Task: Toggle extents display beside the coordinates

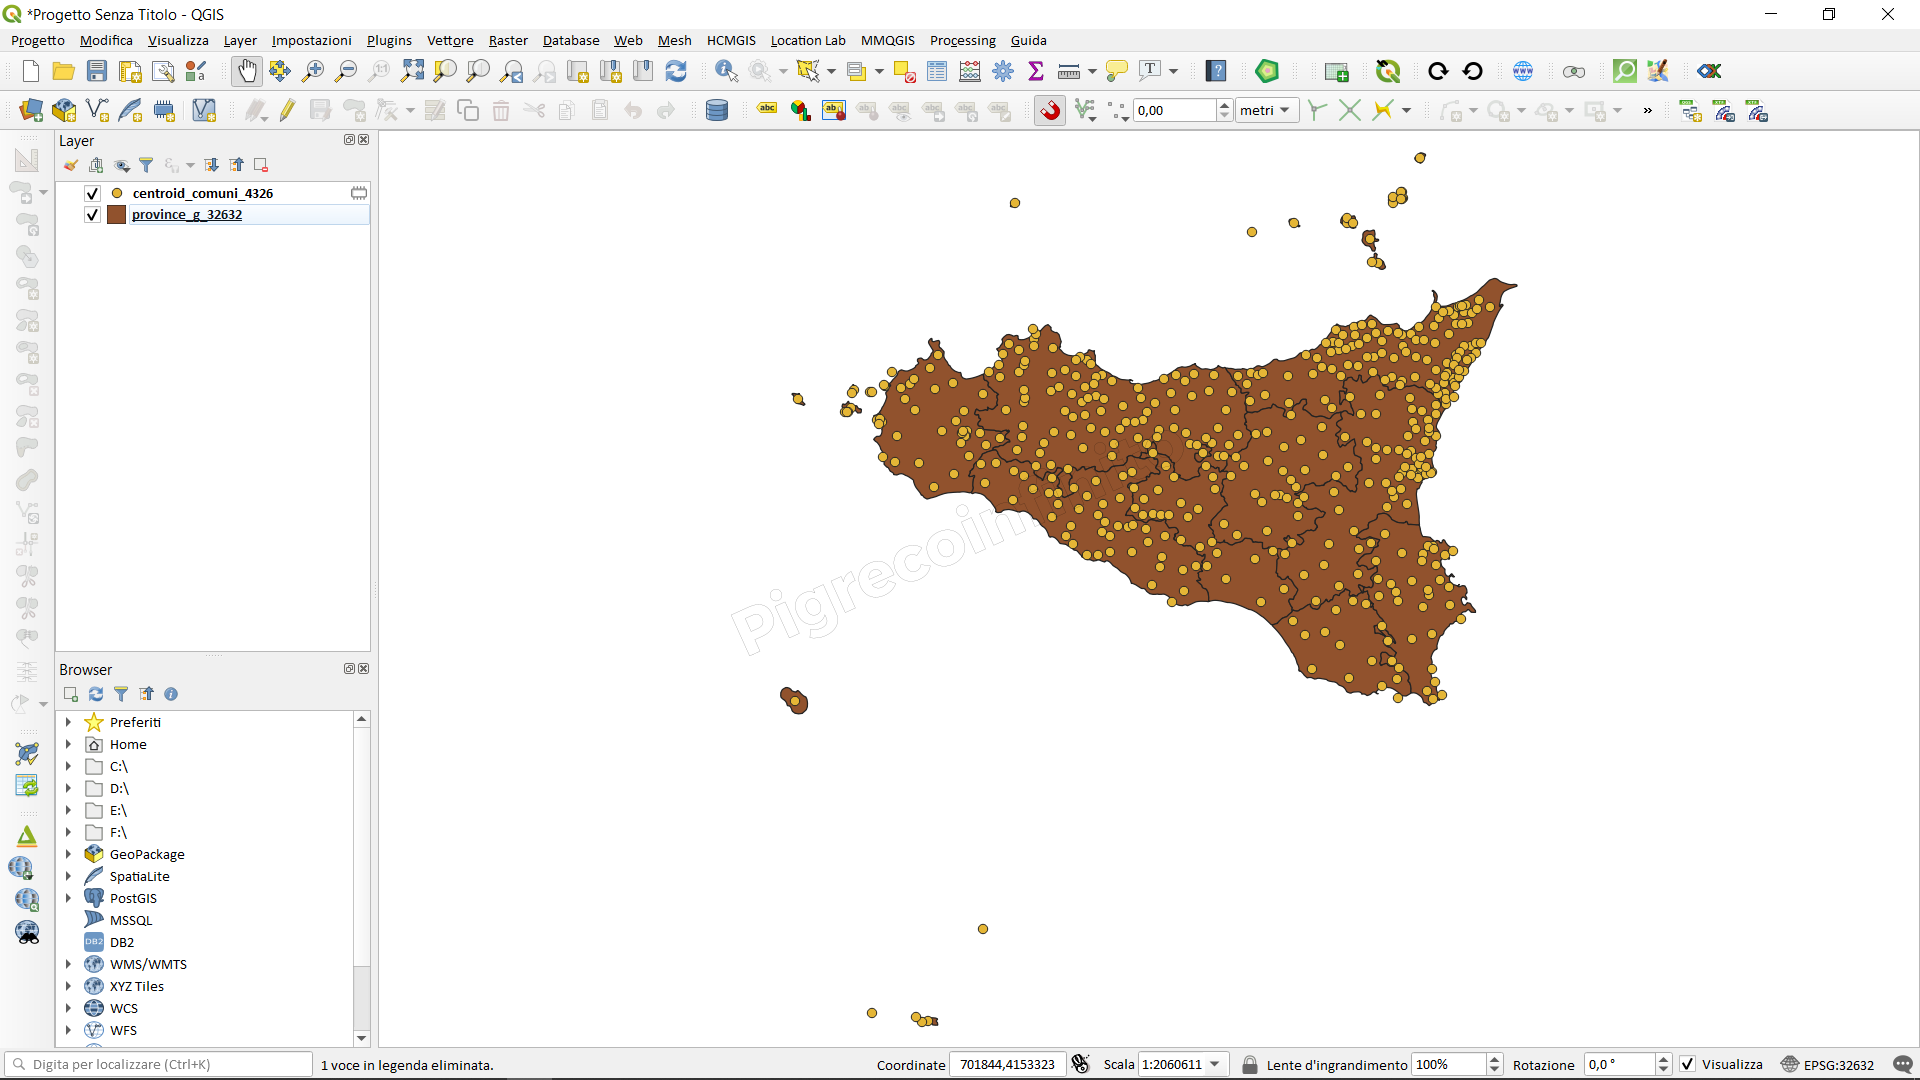Action: [x=1080, y=1064]
